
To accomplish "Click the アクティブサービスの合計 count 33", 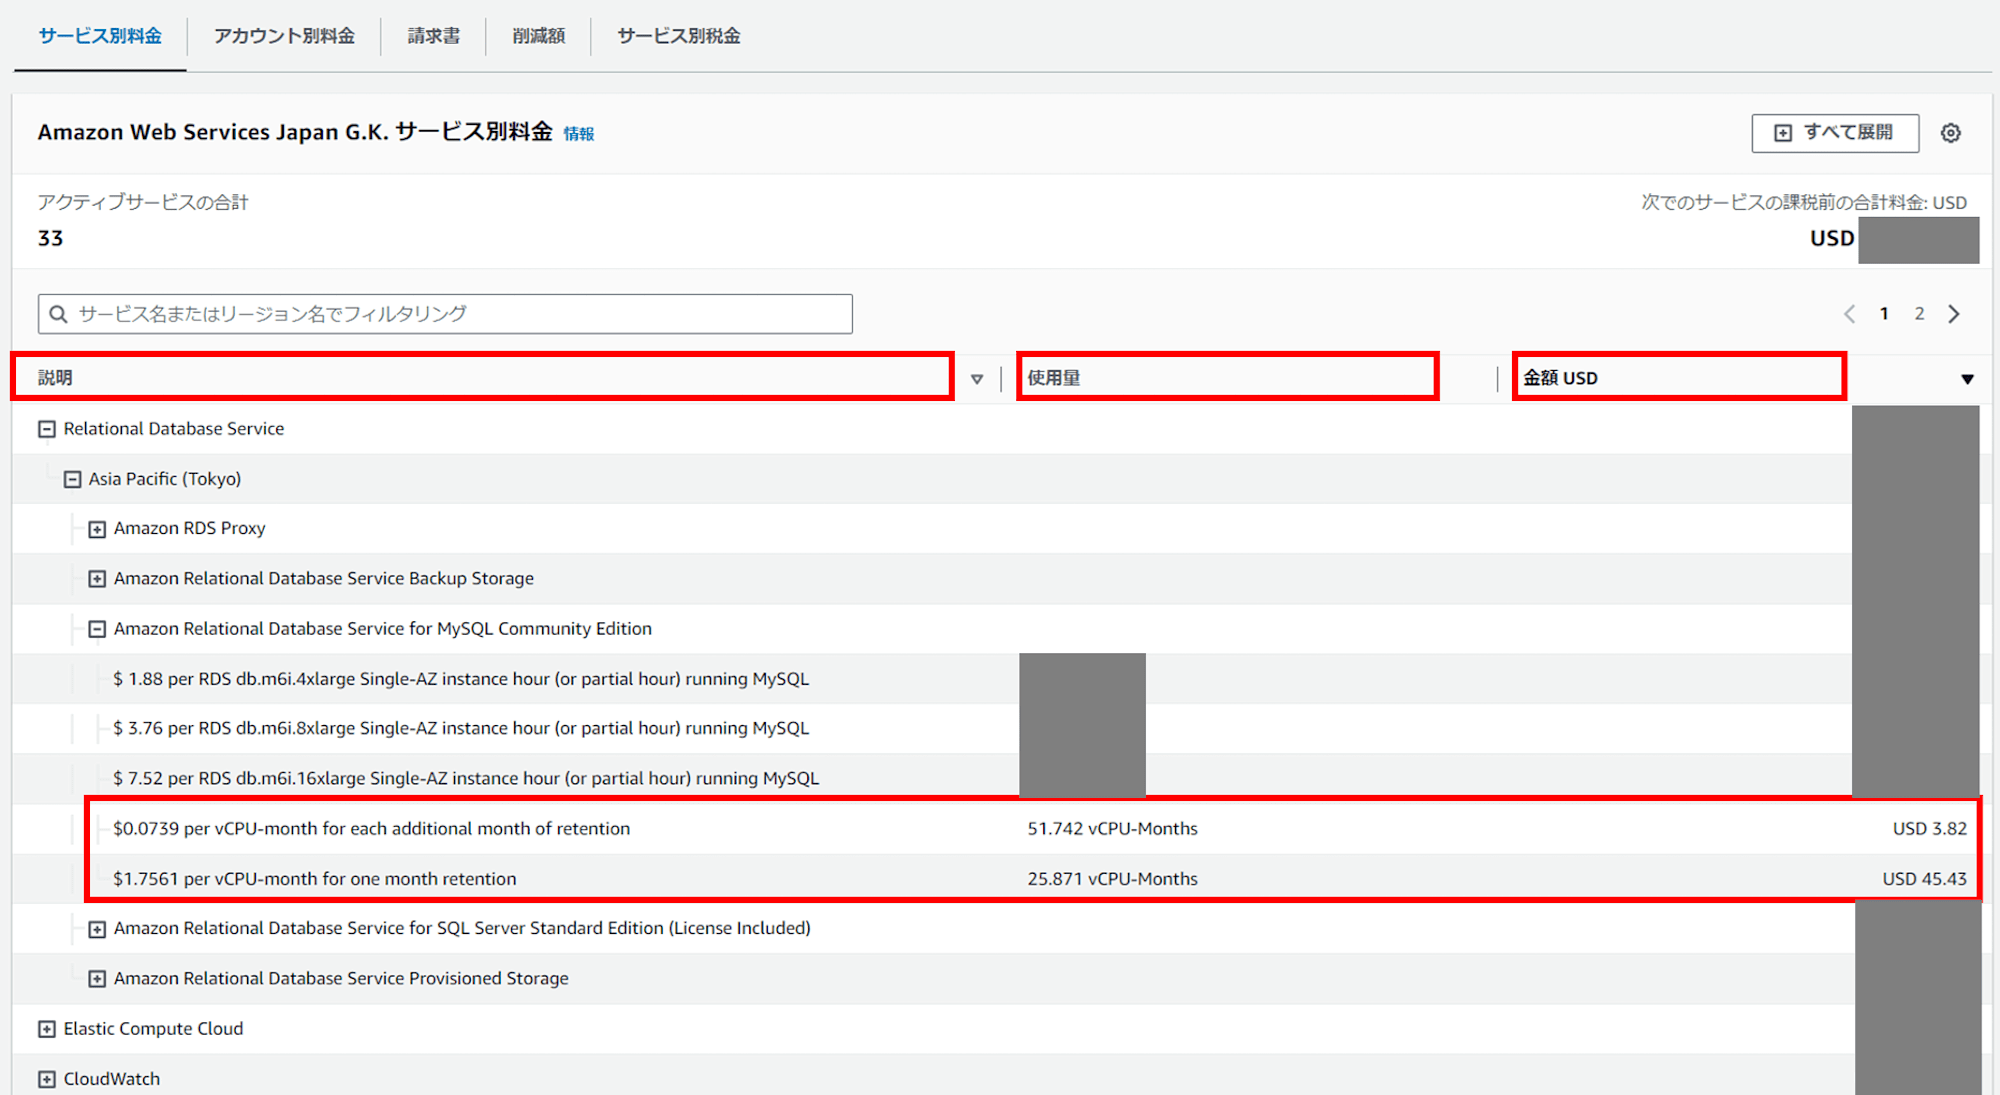I will tap(50, 239).
